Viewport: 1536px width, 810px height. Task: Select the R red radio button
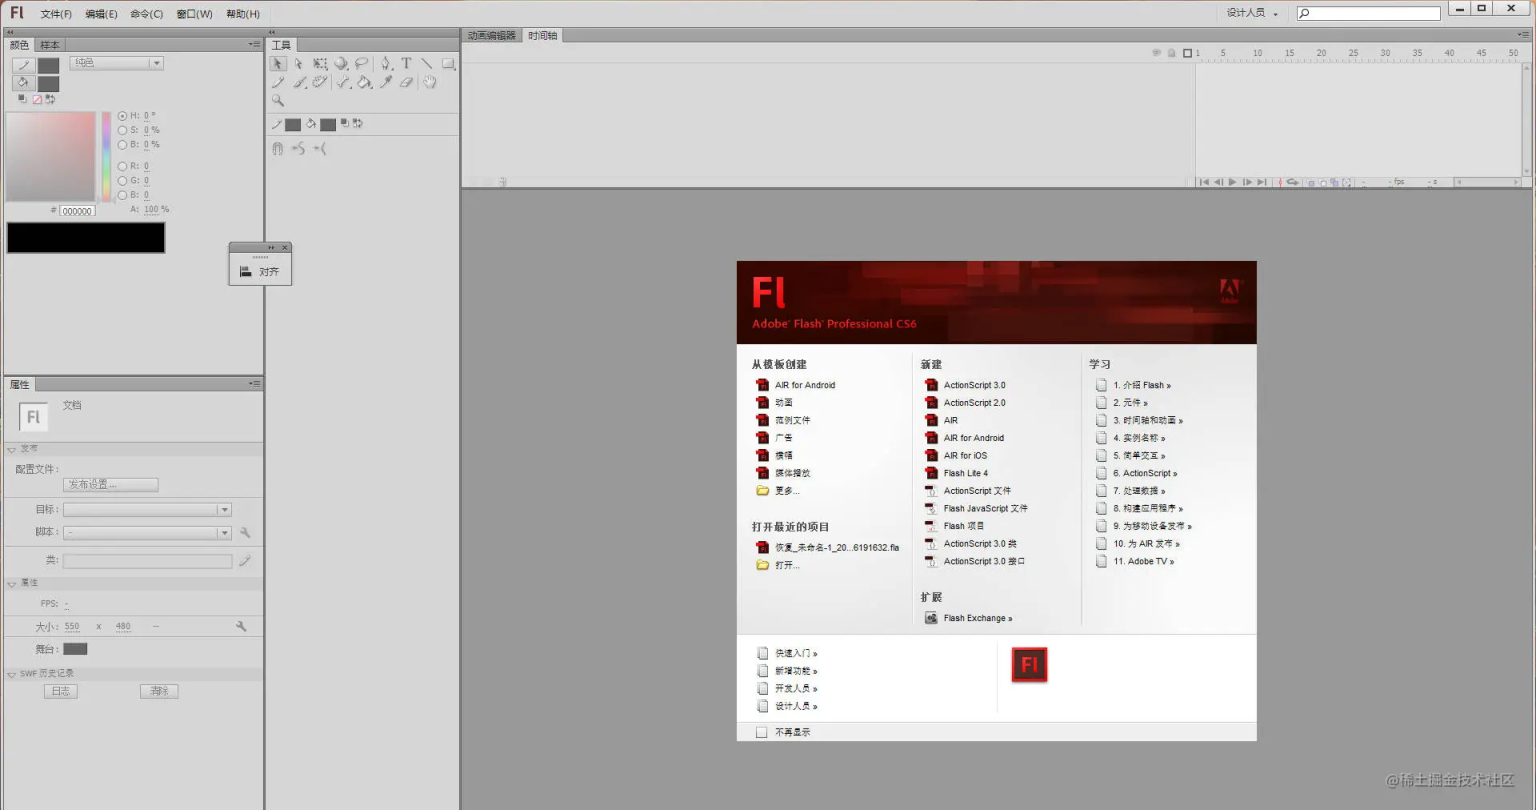pyautogui.click(x=123, y=166)
